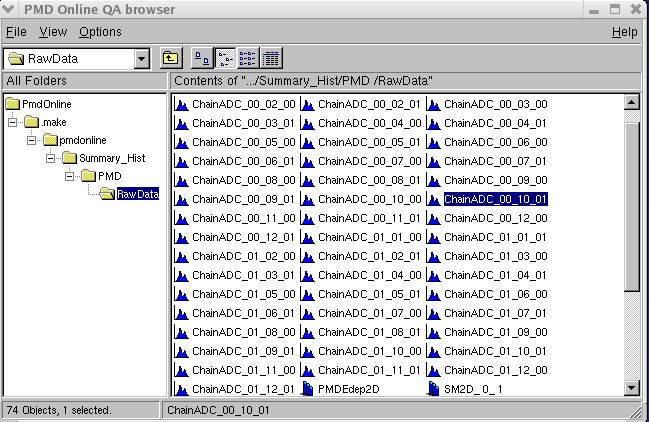Switch to details table view
The image size is (649, 422).
[271, 58]
